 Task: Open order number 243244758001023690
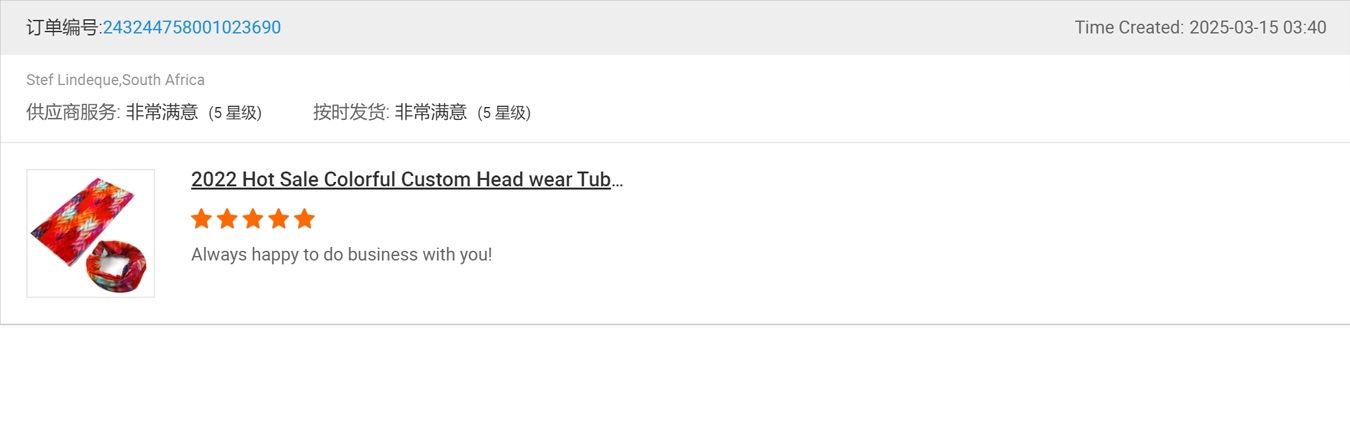click(191, 28)
